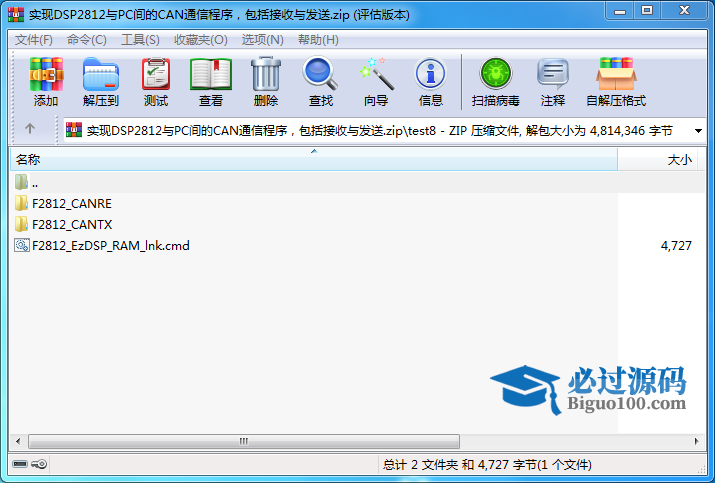Open the Options (选项) menu
Image resolution: width=715 pixels, height=483 pixels.
pos(263,40)
